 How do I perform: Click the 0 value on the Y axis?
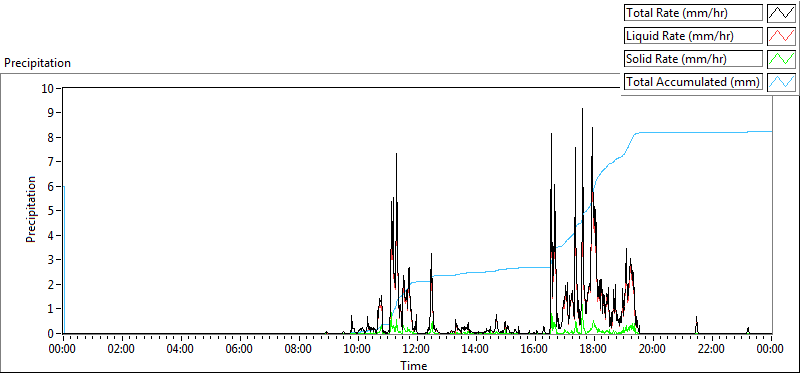[x=51, y=334]
